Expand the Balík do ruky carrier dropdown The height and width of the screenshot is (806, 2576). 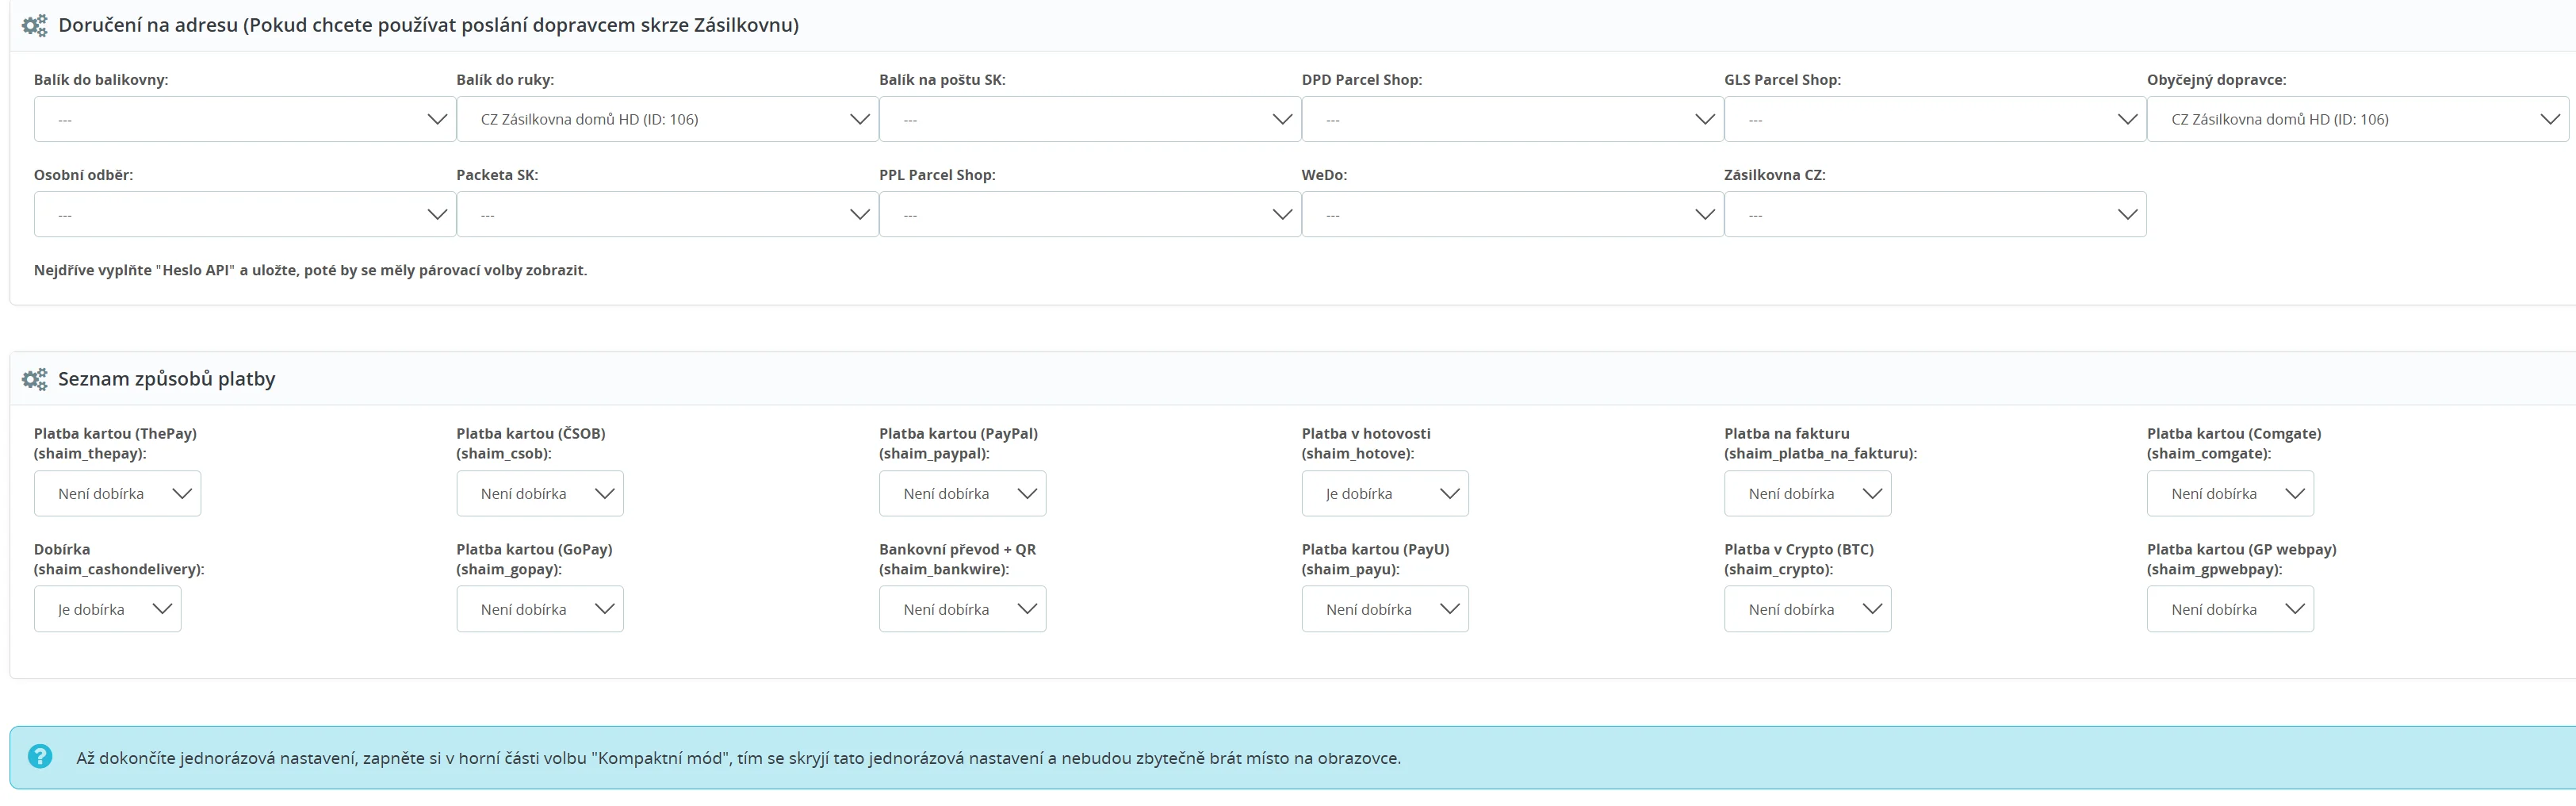[667, 119]
